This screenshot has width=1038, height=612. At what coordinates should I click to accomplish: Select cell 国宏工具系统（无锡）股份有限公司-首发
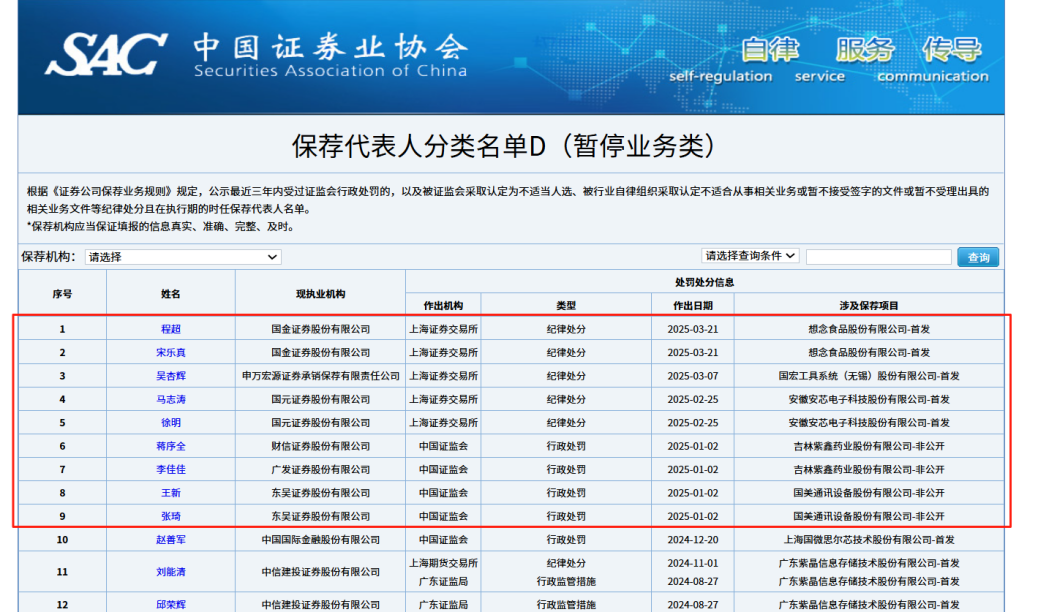869,376
